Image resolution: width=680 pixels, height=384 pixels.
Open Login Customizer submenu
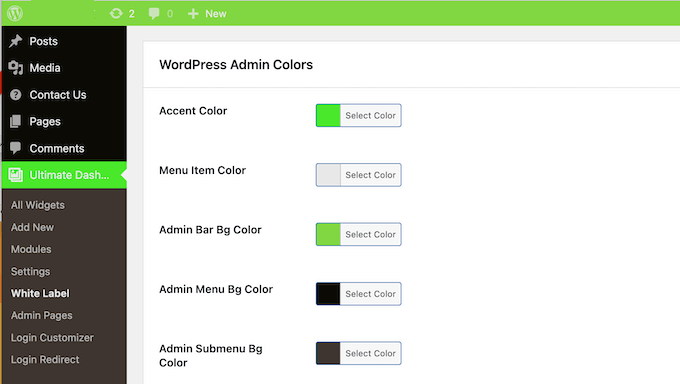point(52,338)
